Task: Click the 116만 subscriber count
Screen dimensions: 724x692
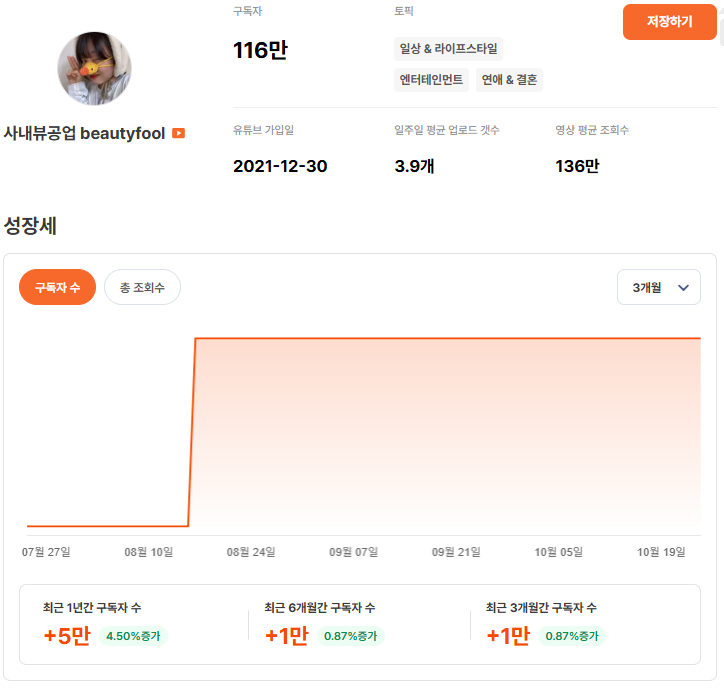Action: (260, 49)
